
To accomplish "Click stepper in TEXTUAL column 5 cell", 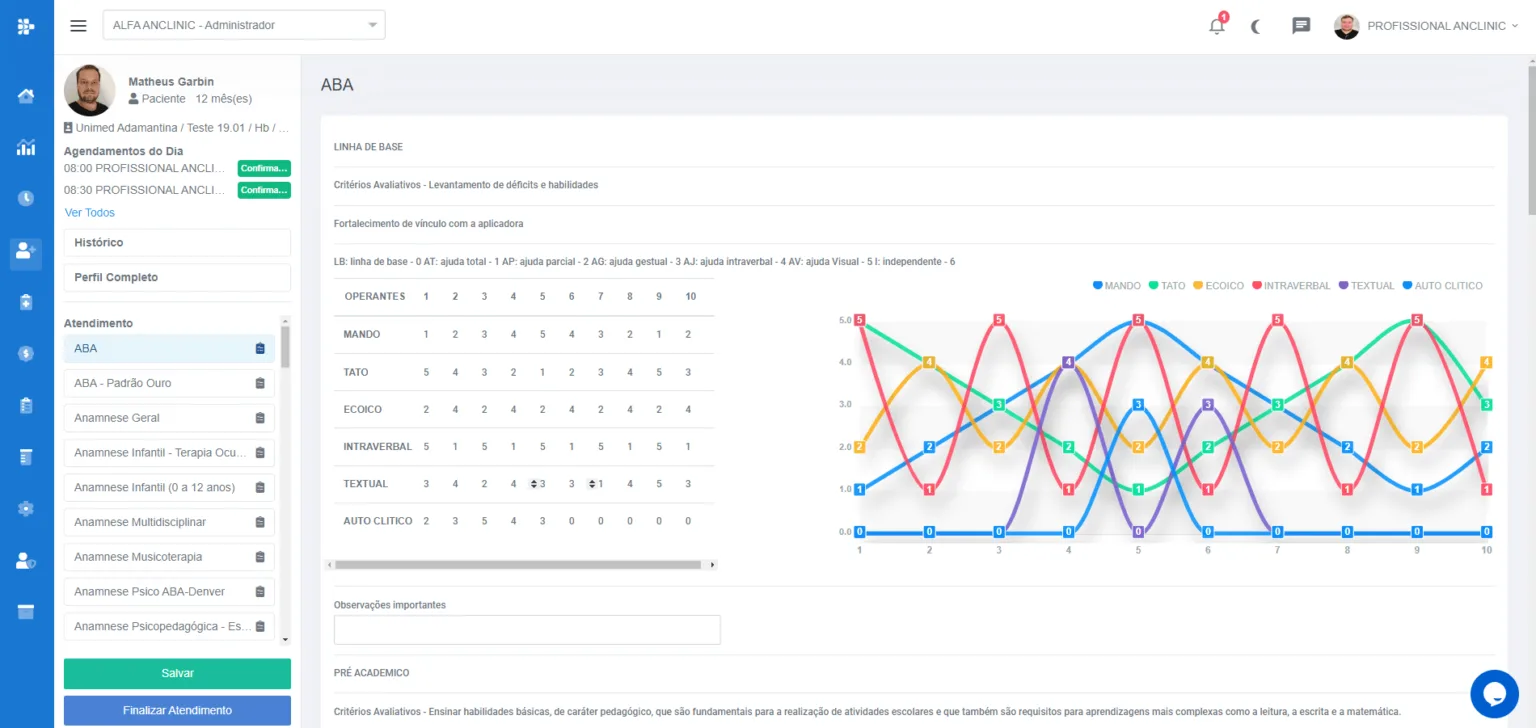I will pos(534,484).
